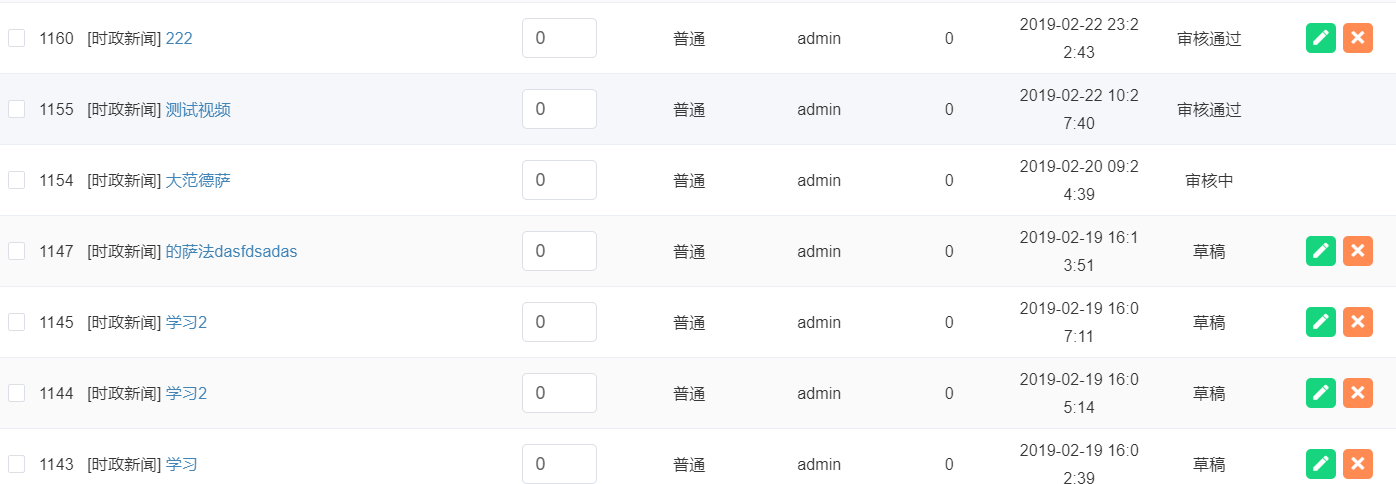Check the box next to article 1154
The height and width of the screenshot is (484, 1396).
click(x=17, y=180)
